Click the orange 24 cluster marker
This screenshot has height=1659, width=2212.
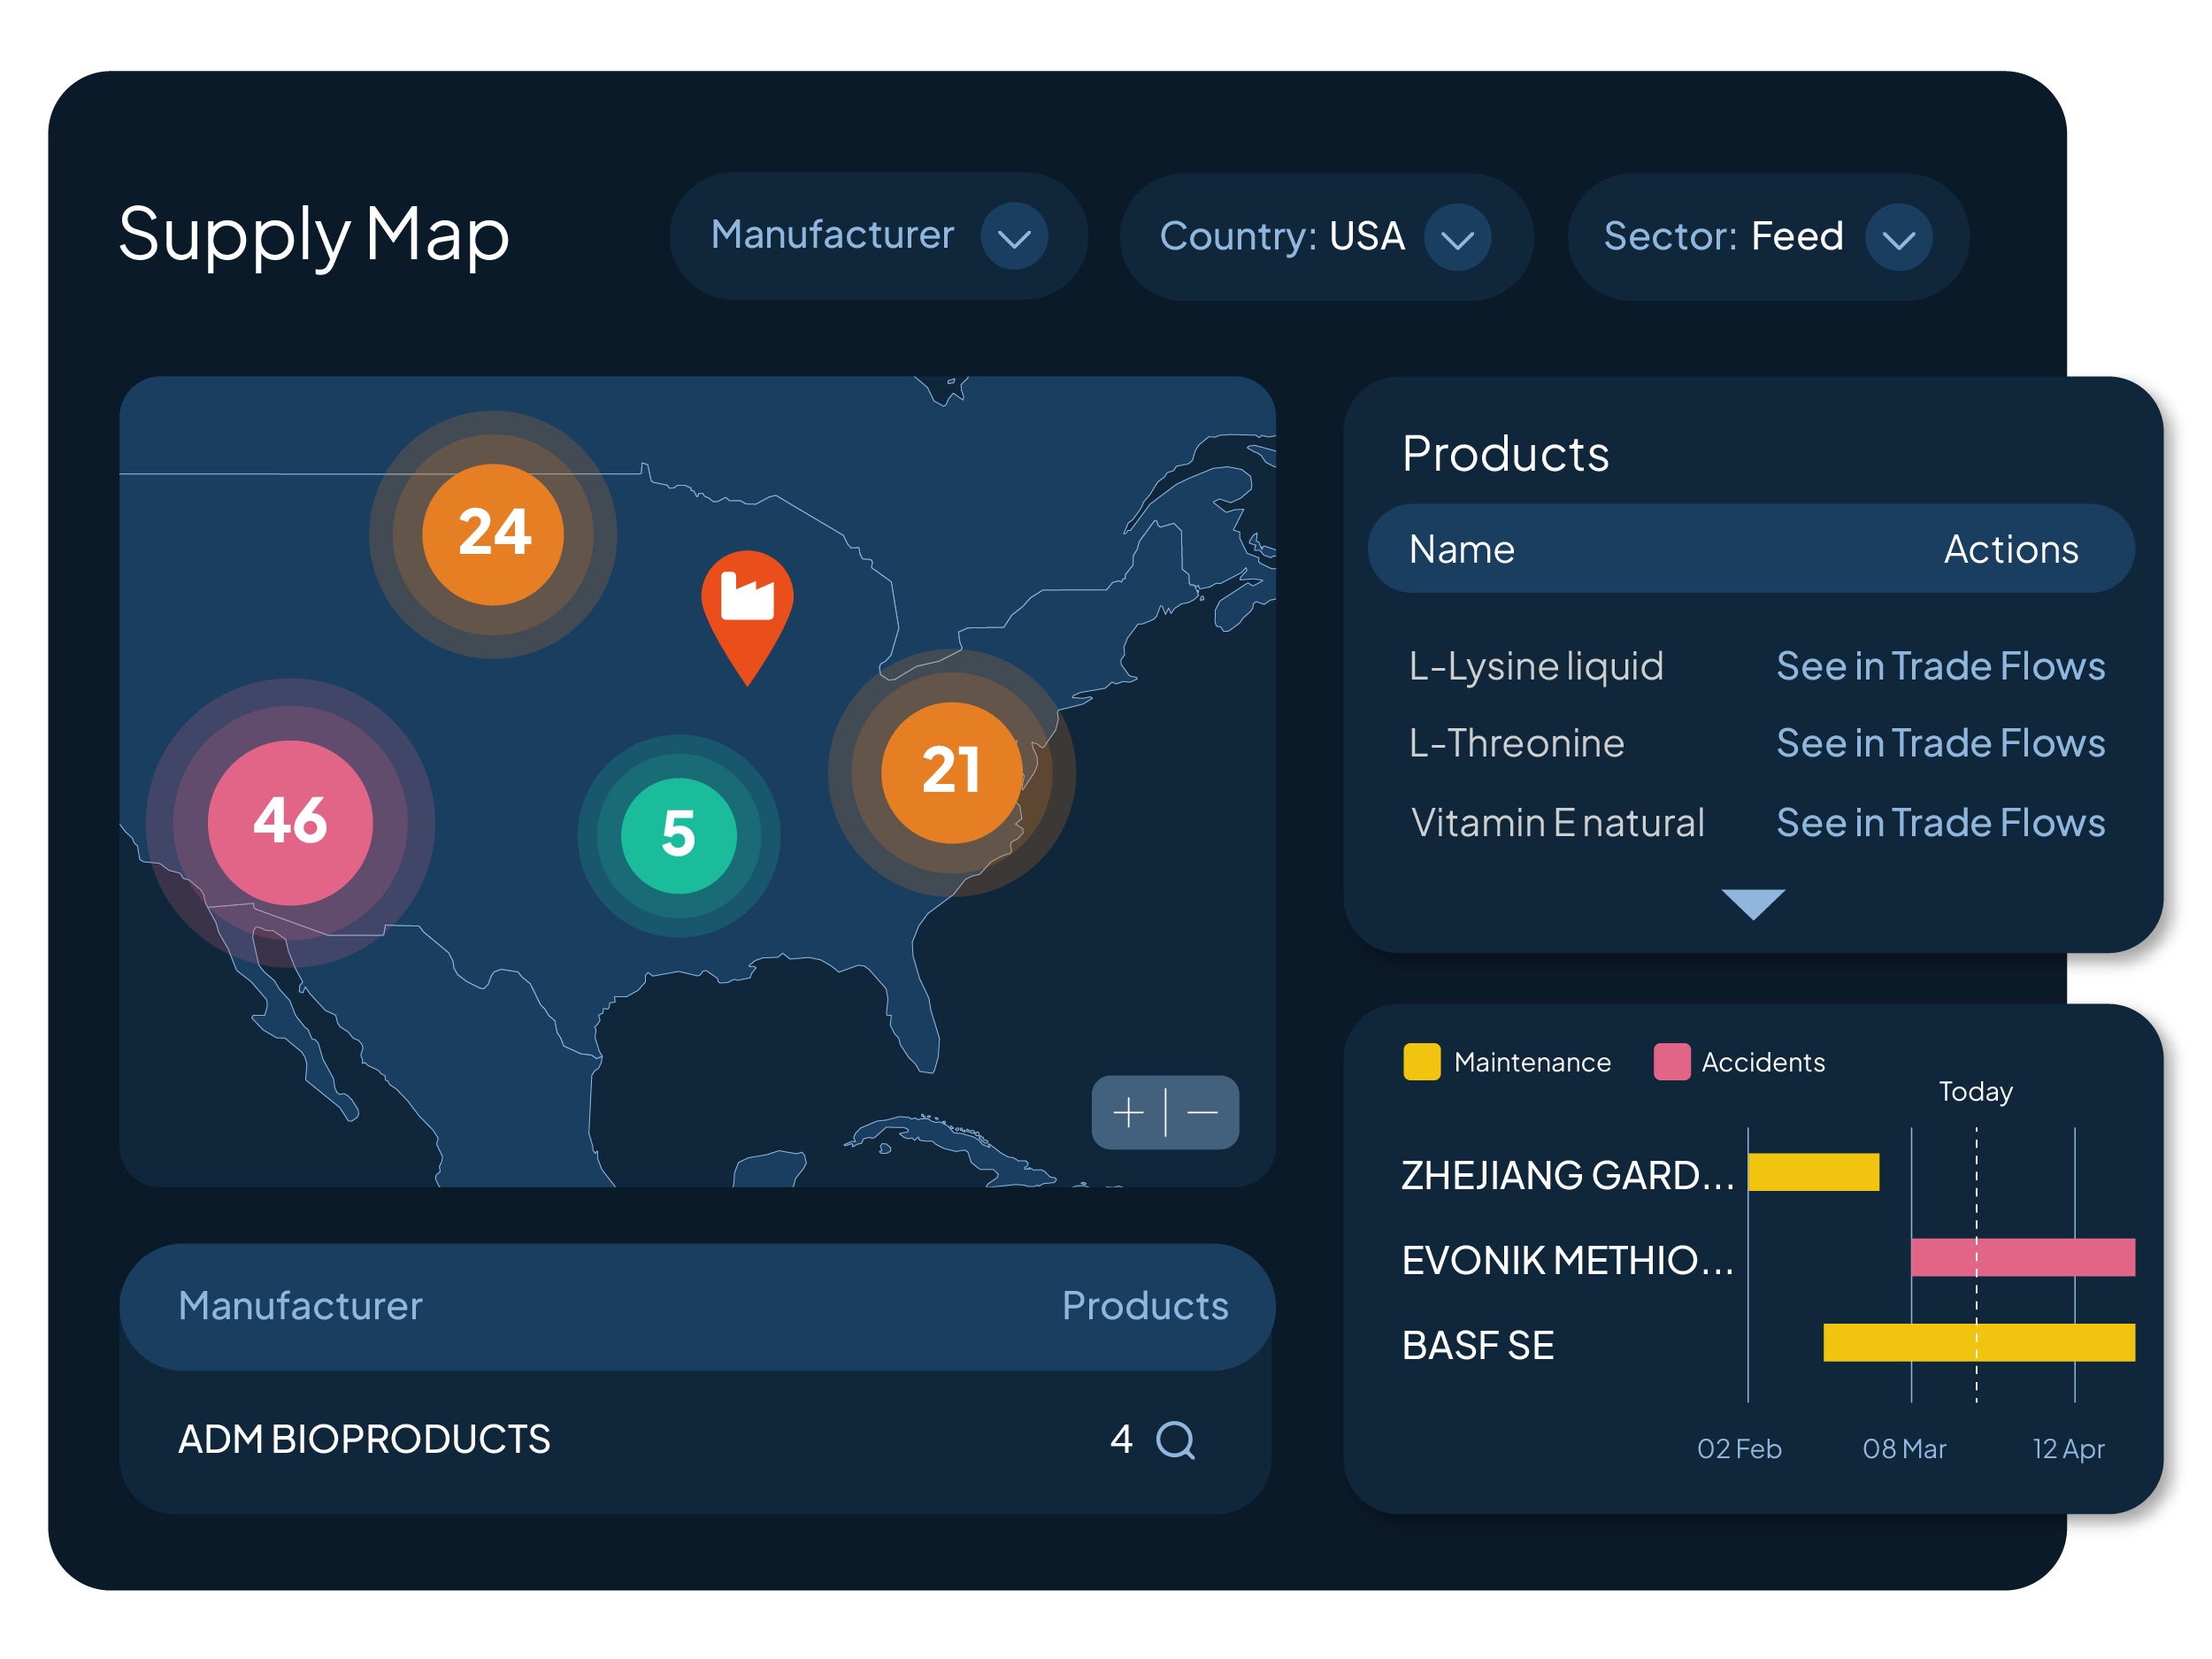(x=493, y=534)
